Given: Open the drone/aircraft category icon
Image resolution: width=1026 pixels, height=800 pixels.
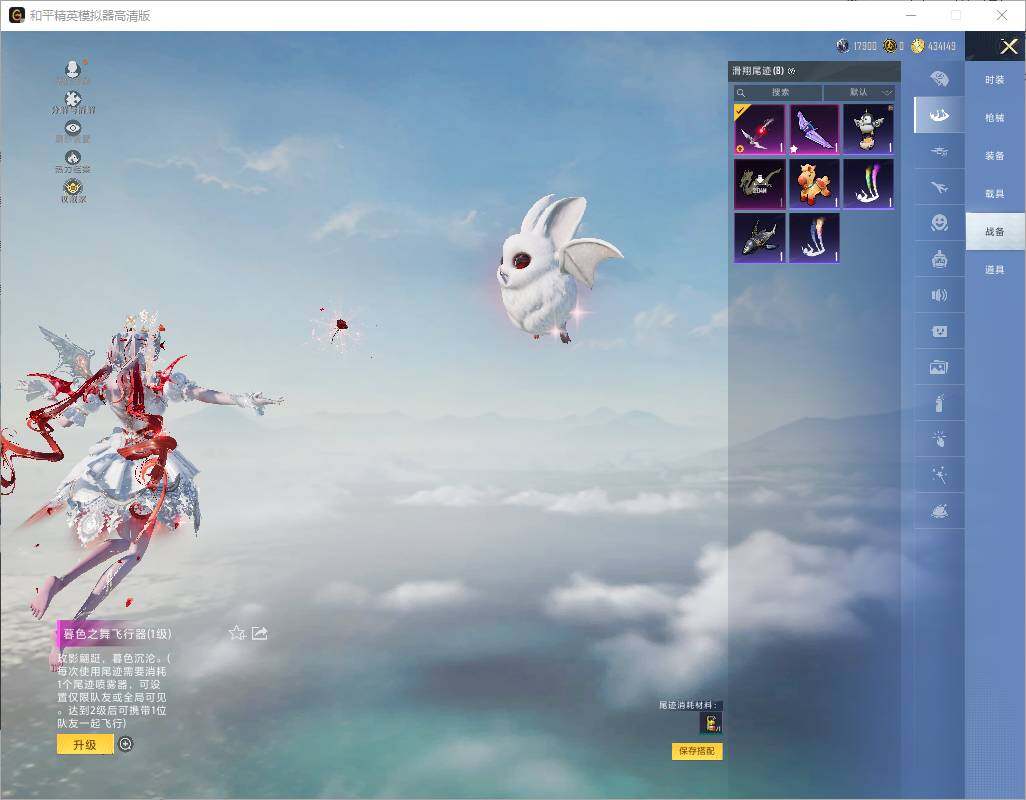Looking at the screenshot, I should (940, 152).
